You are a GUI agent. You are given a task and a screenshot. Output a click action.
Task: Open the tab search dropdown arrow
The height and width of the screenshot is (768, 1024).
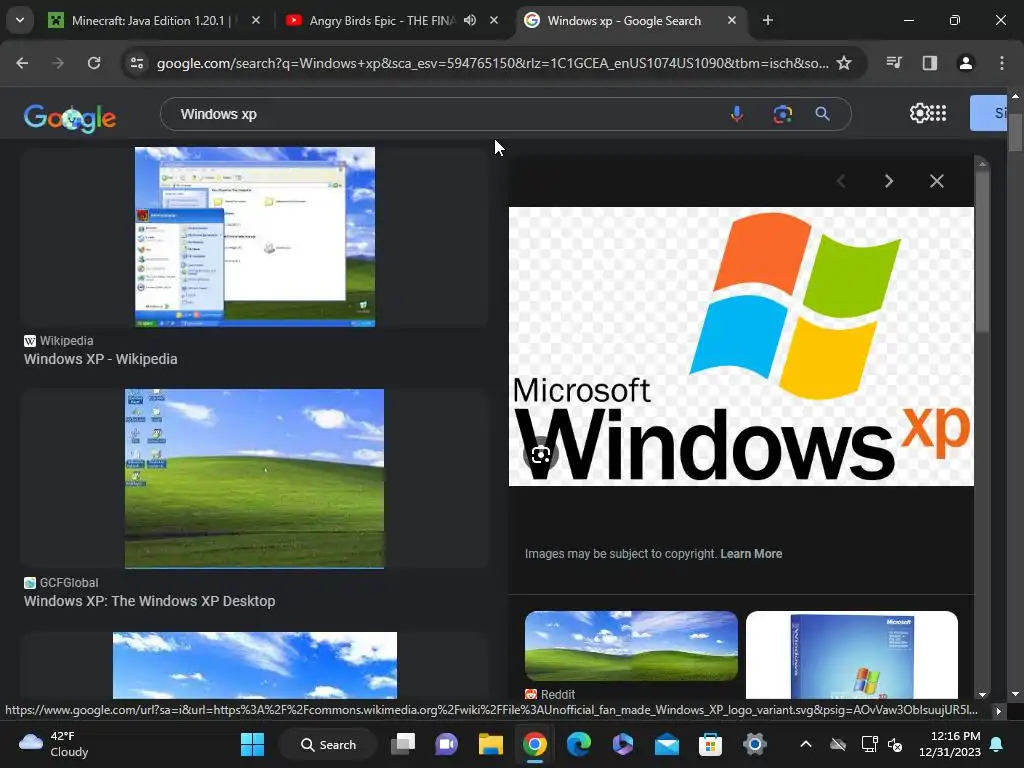[20, 20]
